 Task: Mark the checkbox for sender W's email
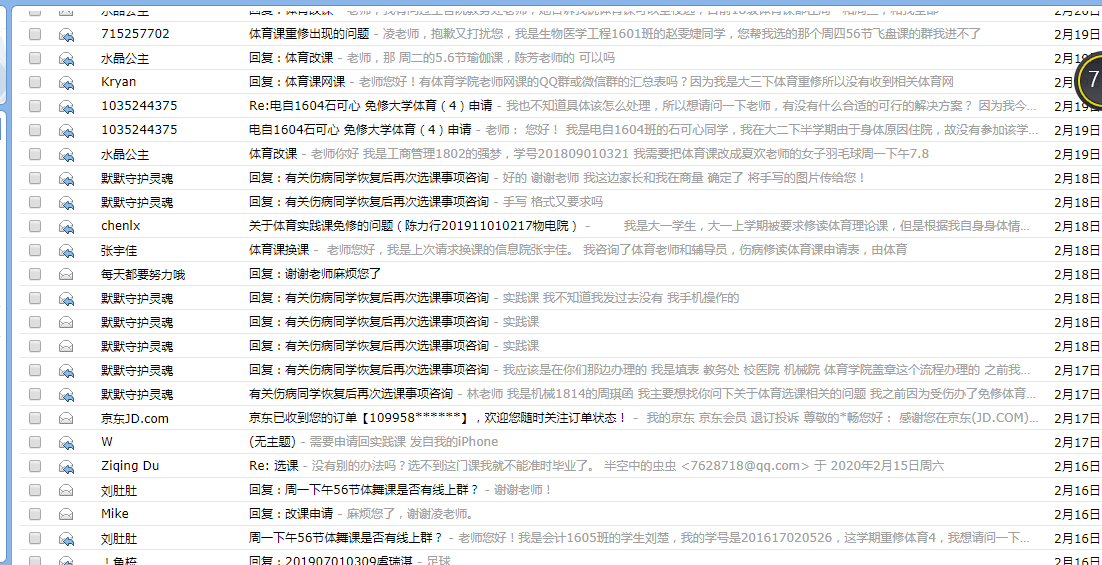pos(36,442)
